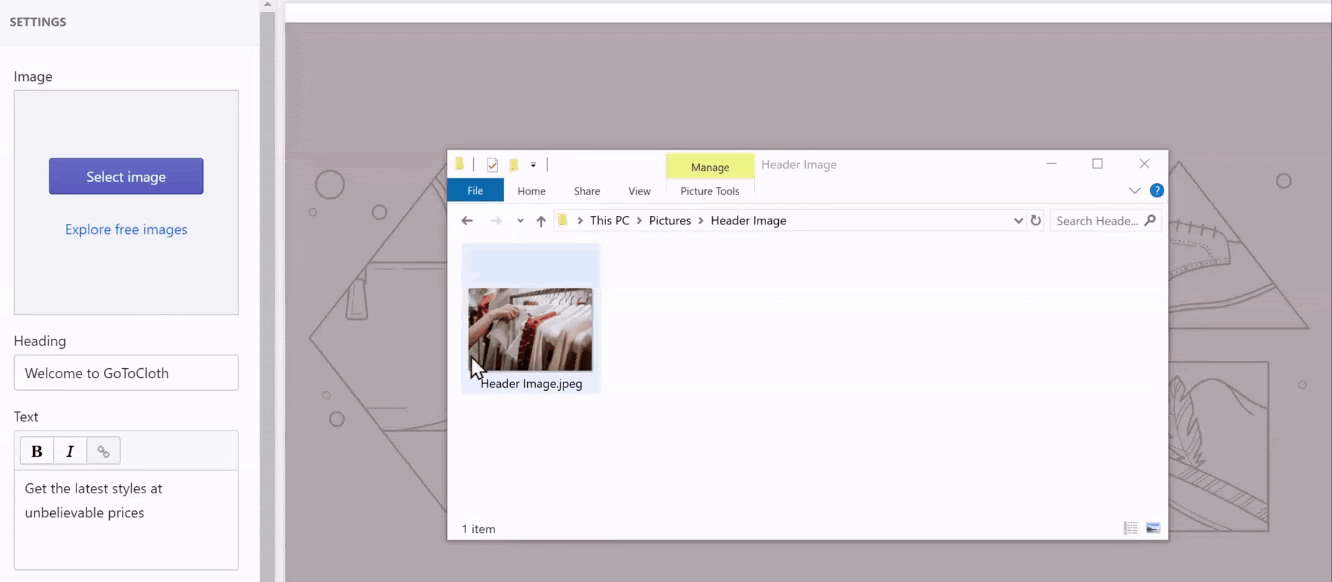Click Pictures in the address path
1332x582 pixels.
pyautogui.click(x=670, y=221)
